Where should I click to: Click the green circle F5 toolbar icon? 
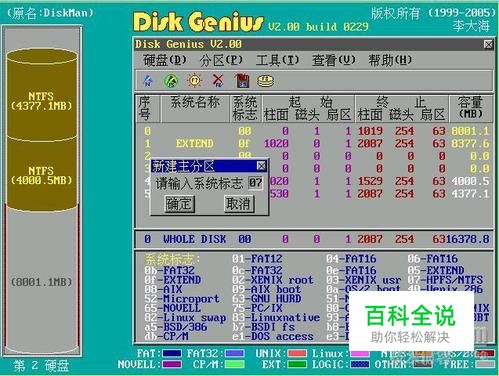[x=171, y=81]
